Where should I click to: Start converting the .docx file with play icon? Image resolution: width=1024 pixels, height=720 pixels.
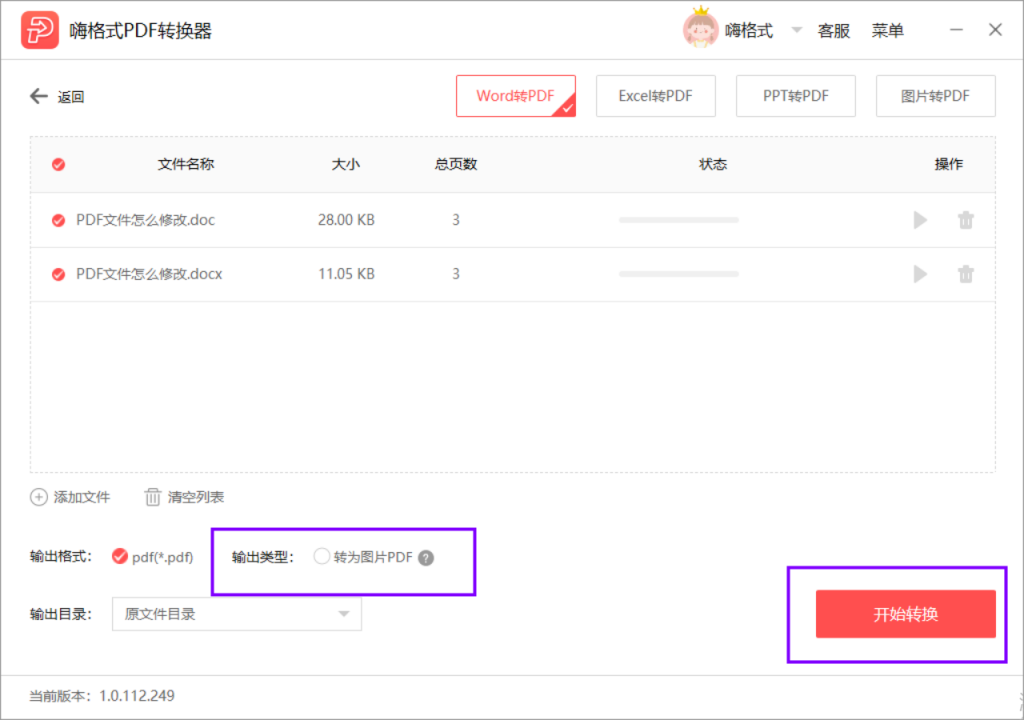click(920, 274)
